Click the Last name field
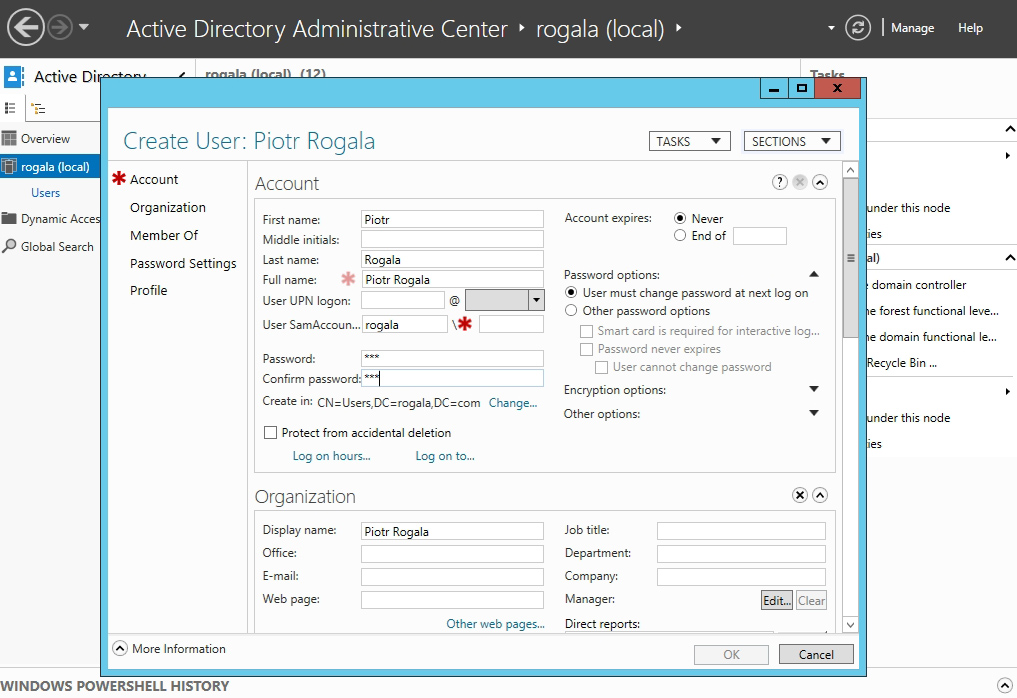The width and height of the screenshot is (1017, 698). (x=452, y=259)
